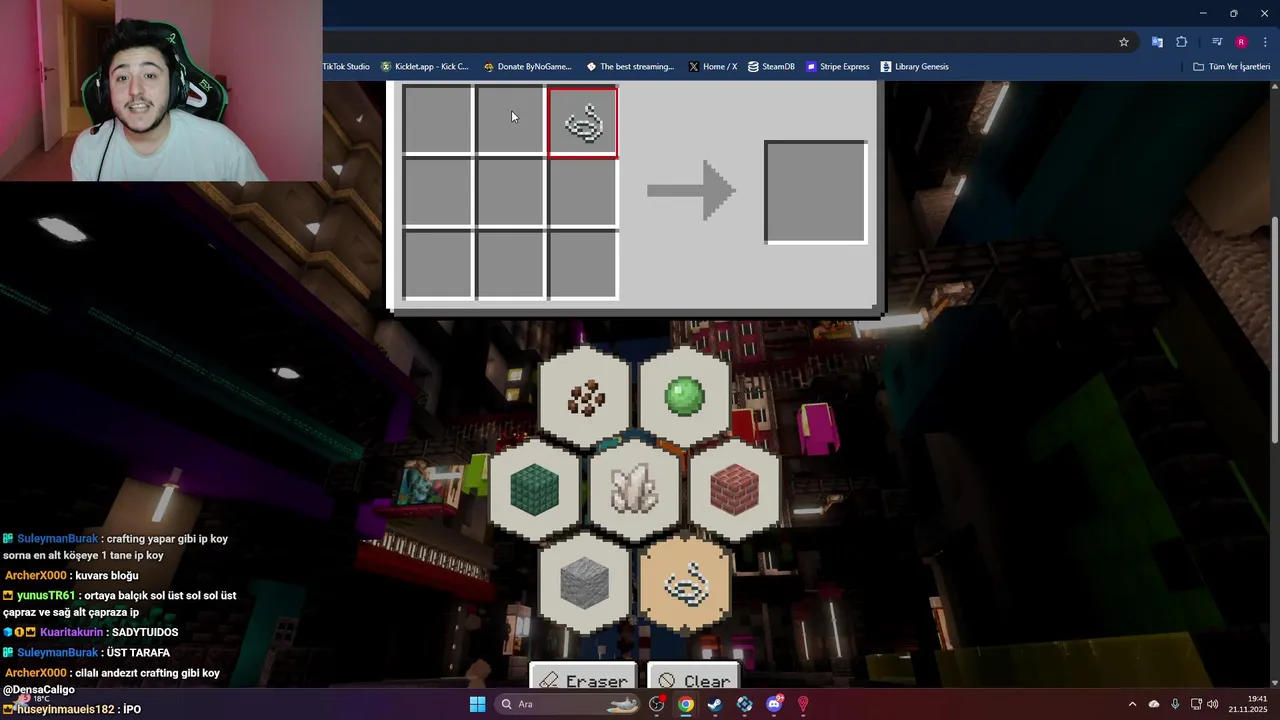Switch to Chrome in the taskbar
1280x720 pixels.
685,704
